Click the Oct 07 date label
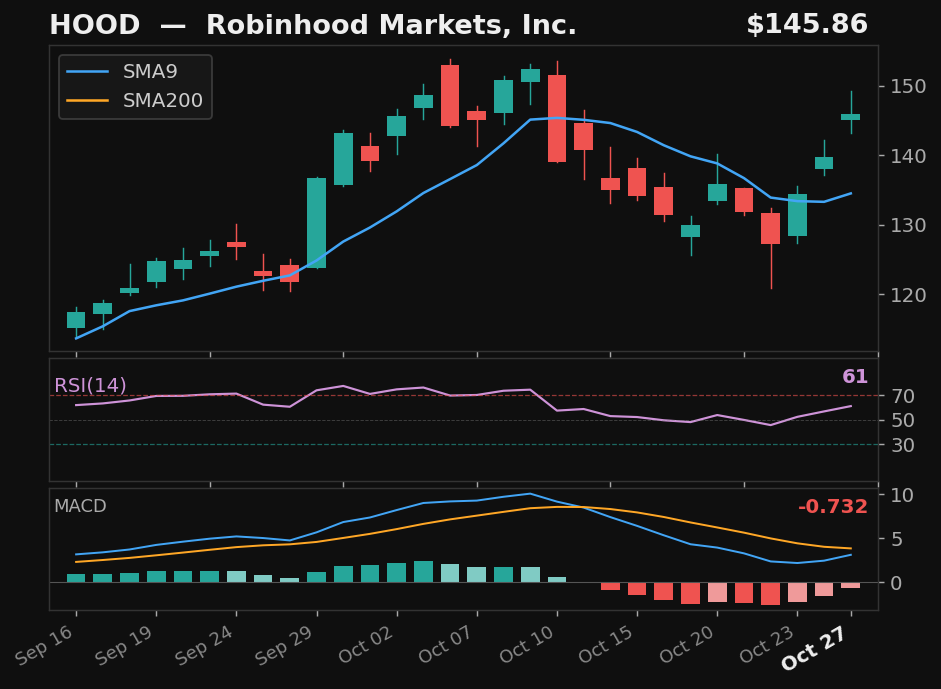941x689 pixels. pos(446,644)
